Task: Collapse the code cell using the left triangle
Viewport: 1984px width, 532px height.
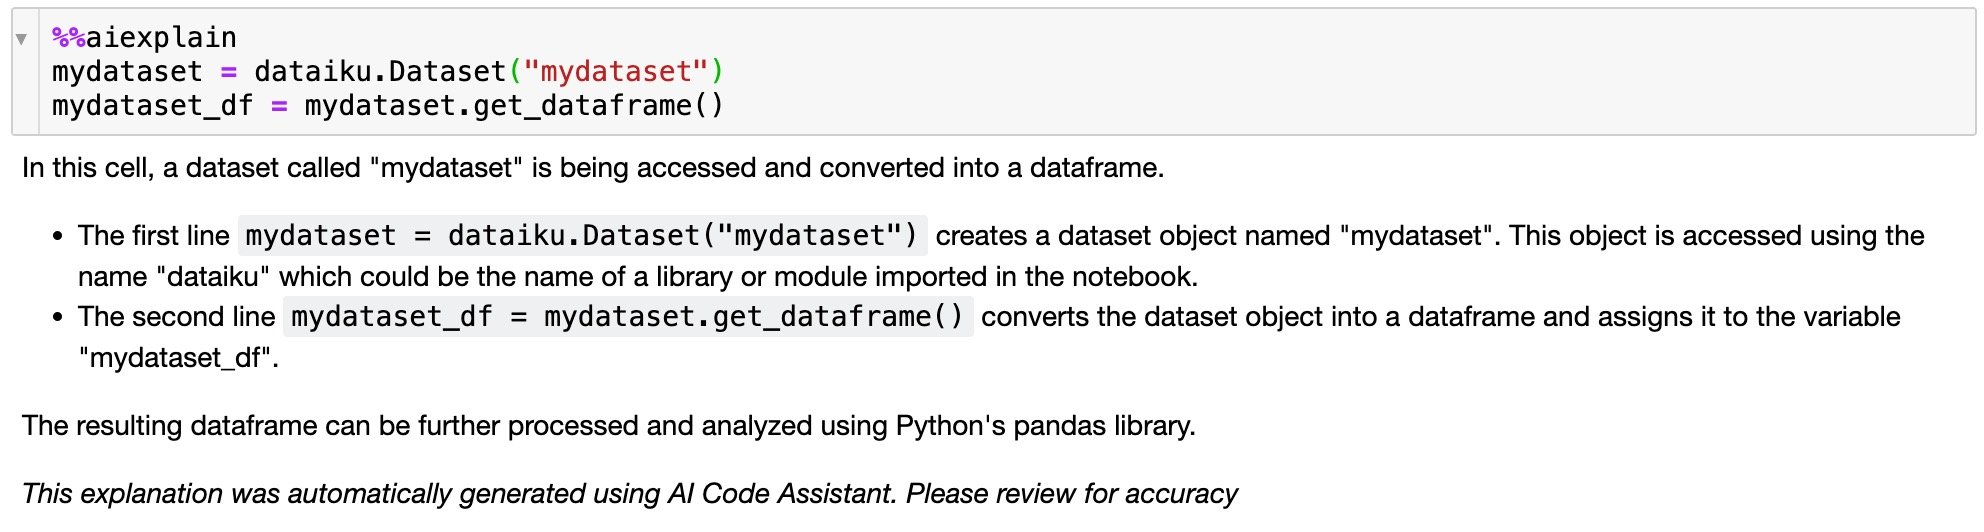Action: (21, 39)
